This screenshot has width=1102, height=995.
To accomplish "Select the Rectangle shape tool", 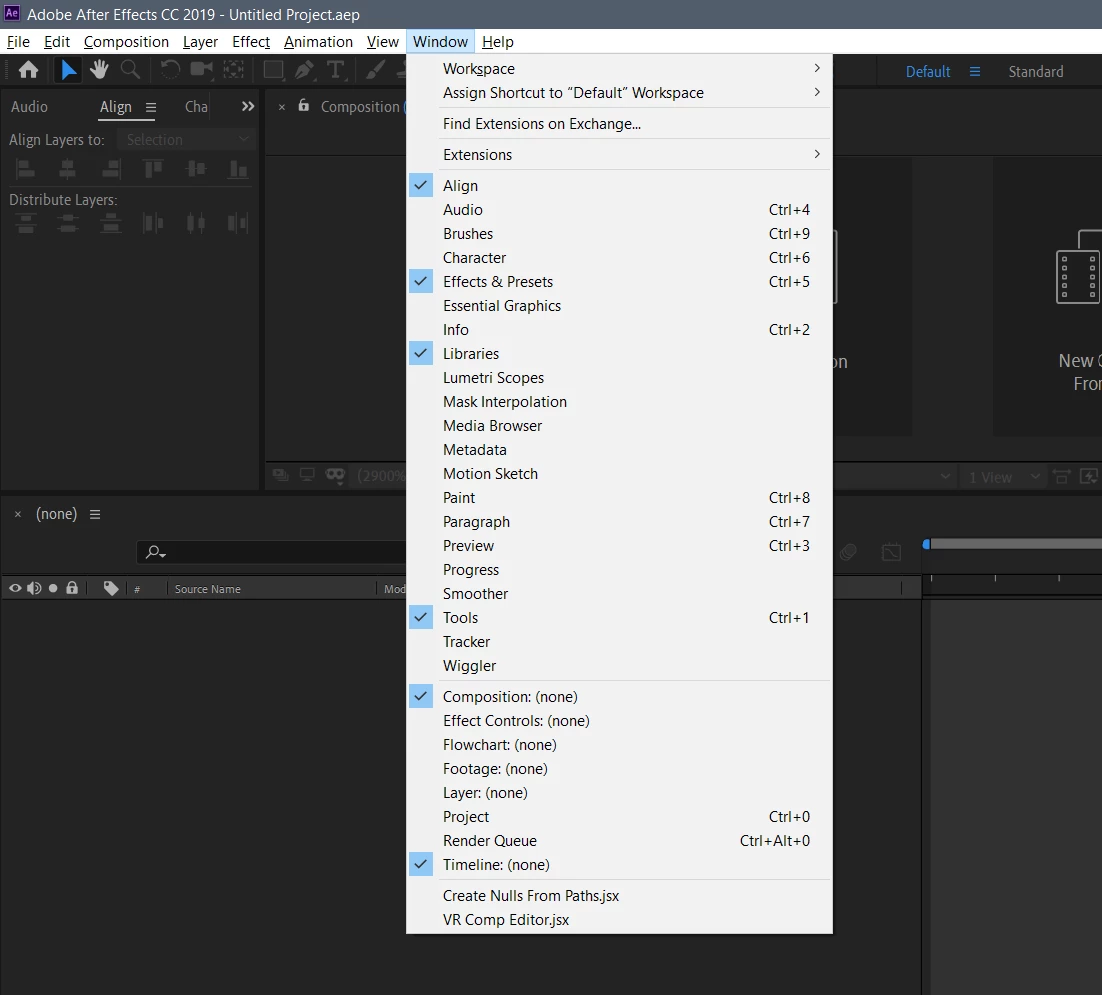I will point(273,70).
